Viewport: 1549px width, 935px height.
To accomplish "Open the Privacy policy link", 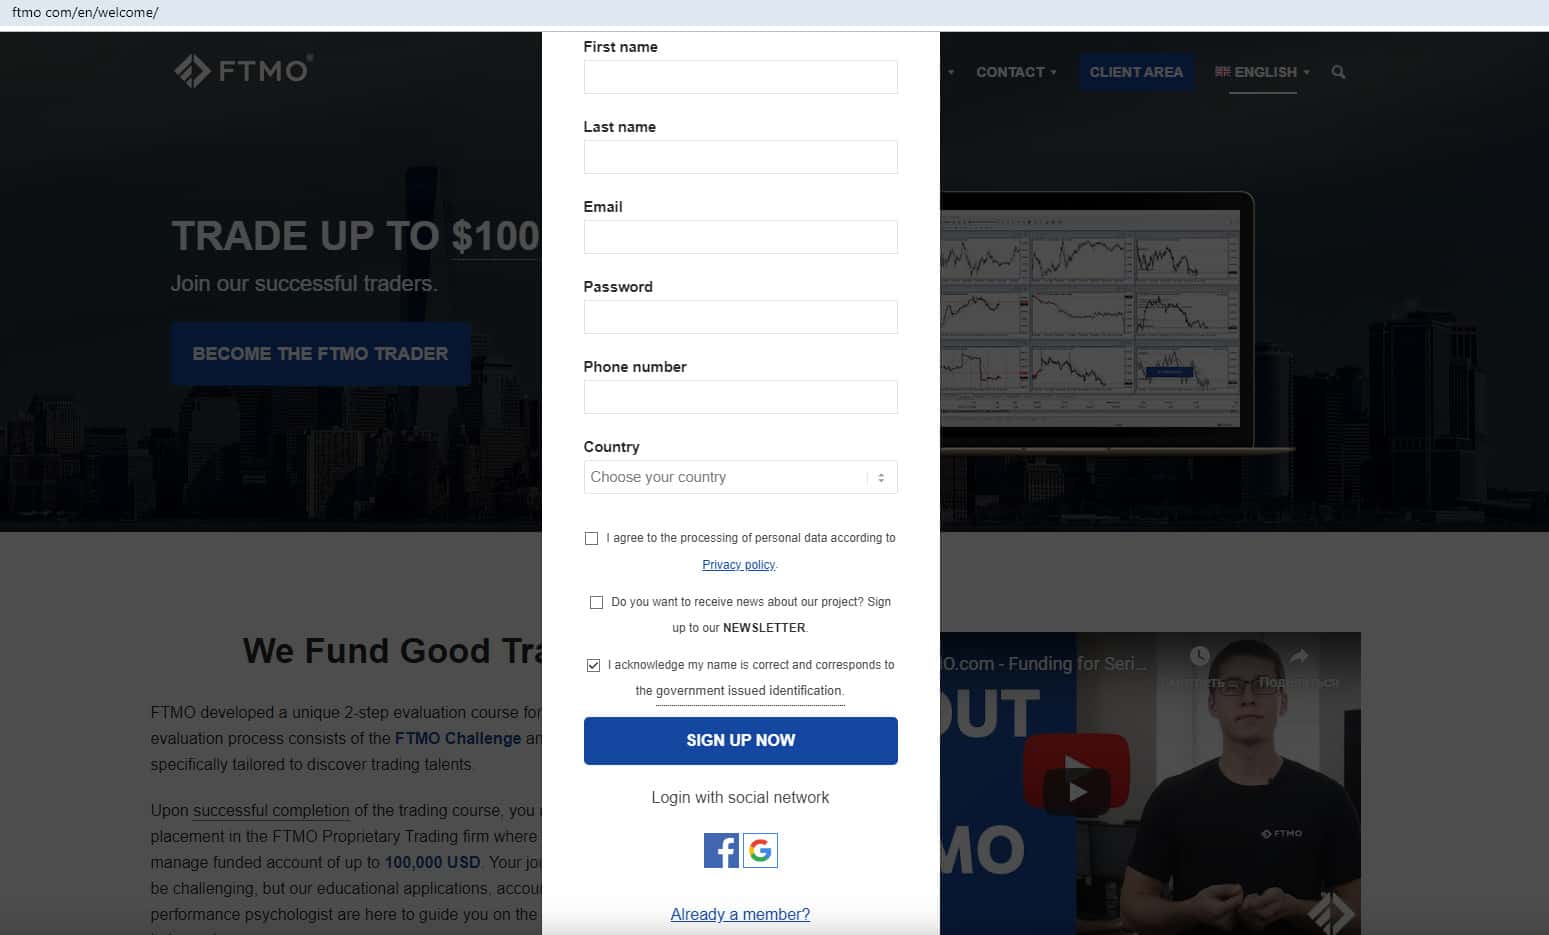I will click(x=738, y=565).
